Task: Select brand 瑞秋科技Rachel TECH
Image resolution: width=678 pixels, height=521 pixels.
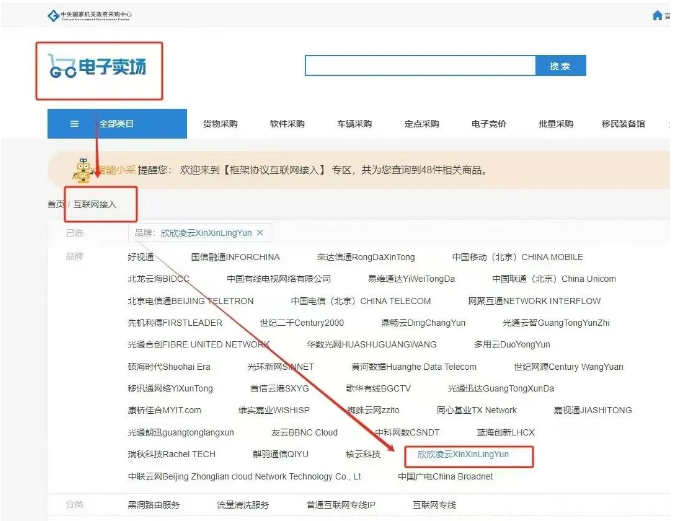Action: 172,454
